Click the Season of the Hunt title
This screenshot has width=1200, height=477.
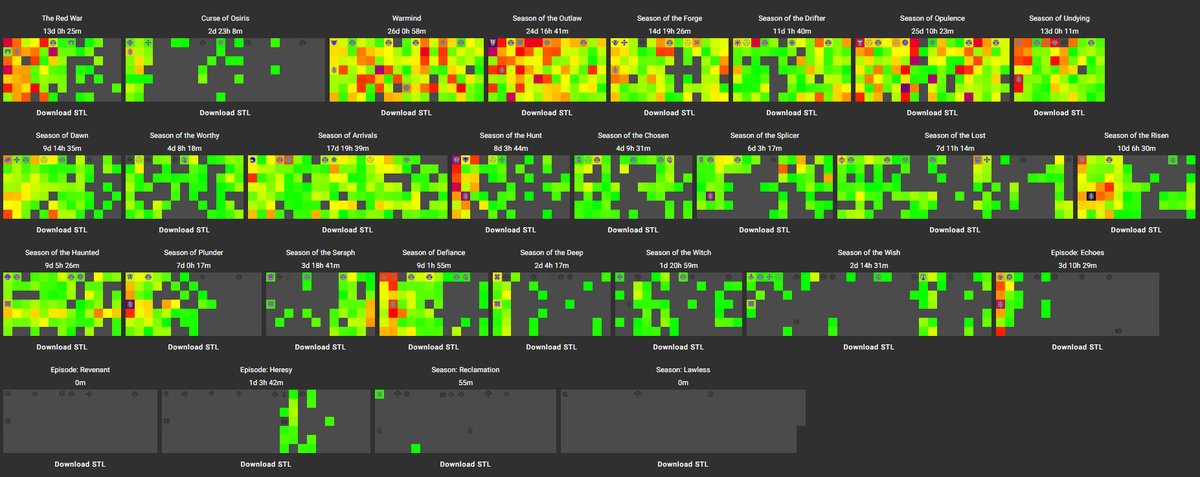pos(510,135)
